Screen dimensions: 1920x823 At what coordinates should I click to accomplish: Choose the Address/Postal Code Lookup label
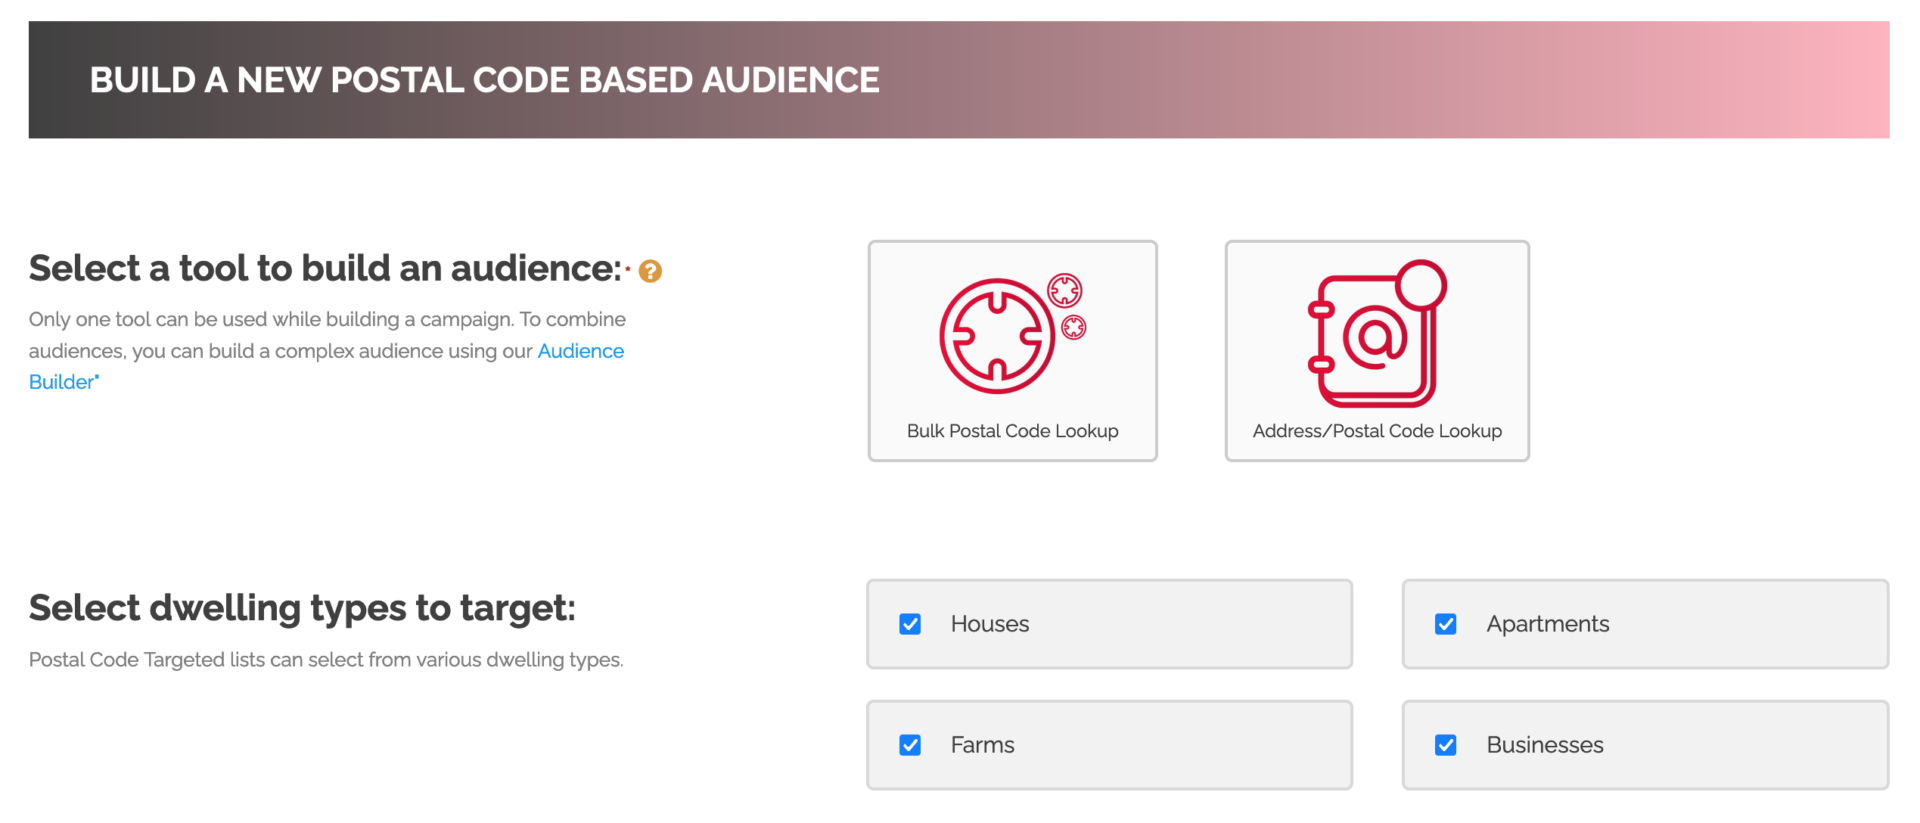[x=1376, y=431]
